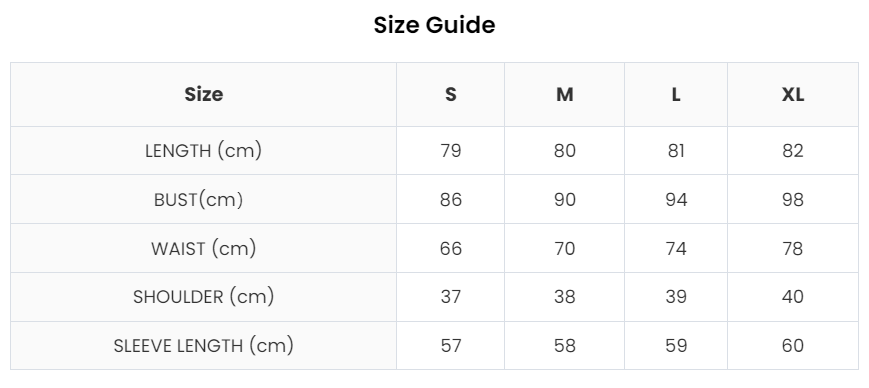Click the L size column header
The width and height of the screenshot is (869, 388).
tap(676, 95)
